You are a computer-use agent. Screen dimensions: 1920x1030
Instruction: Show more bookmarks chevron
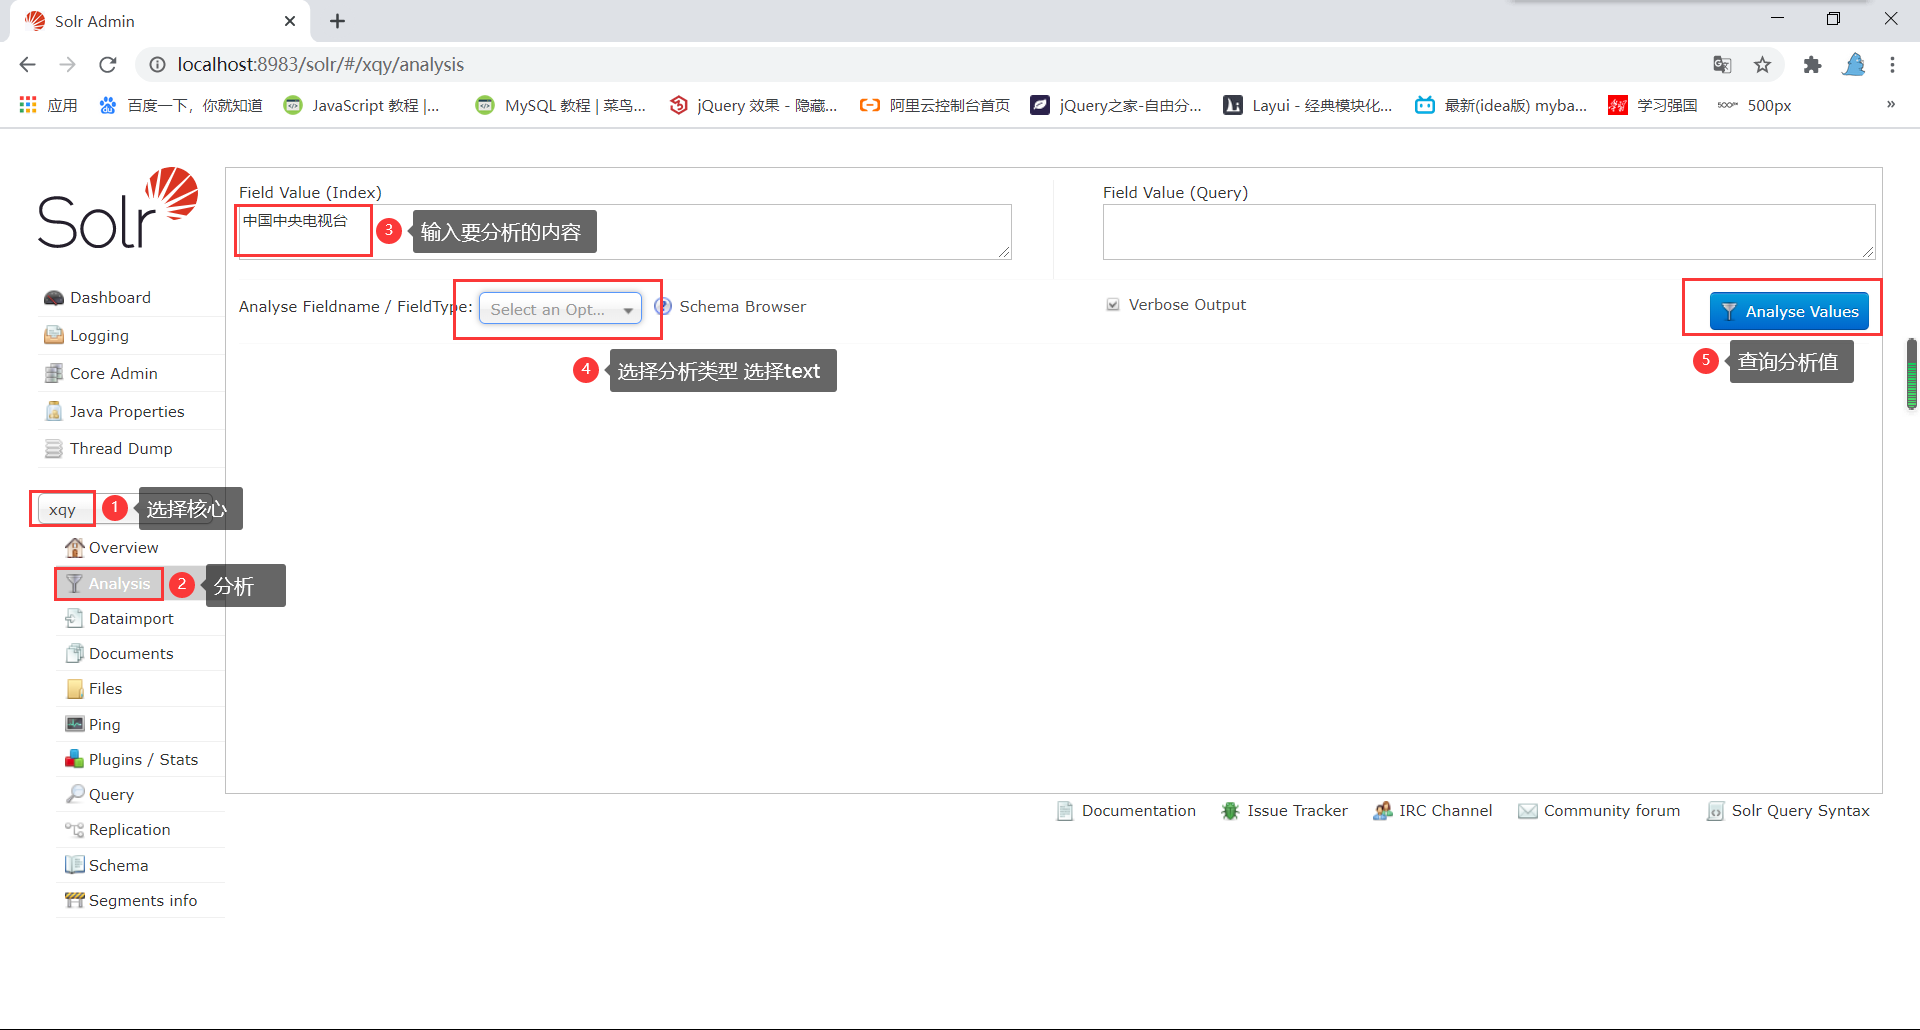1891,104
